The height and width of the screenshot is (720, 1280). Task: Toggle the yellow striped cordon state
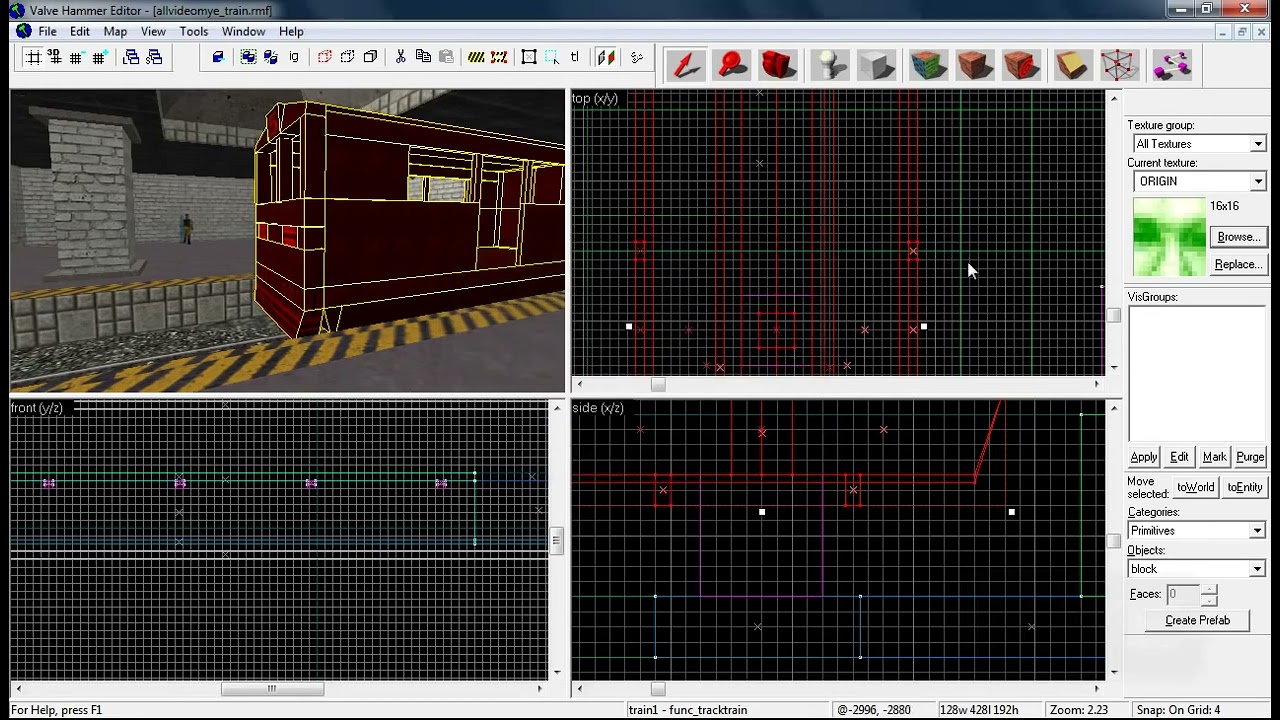[x=476, y=57]
